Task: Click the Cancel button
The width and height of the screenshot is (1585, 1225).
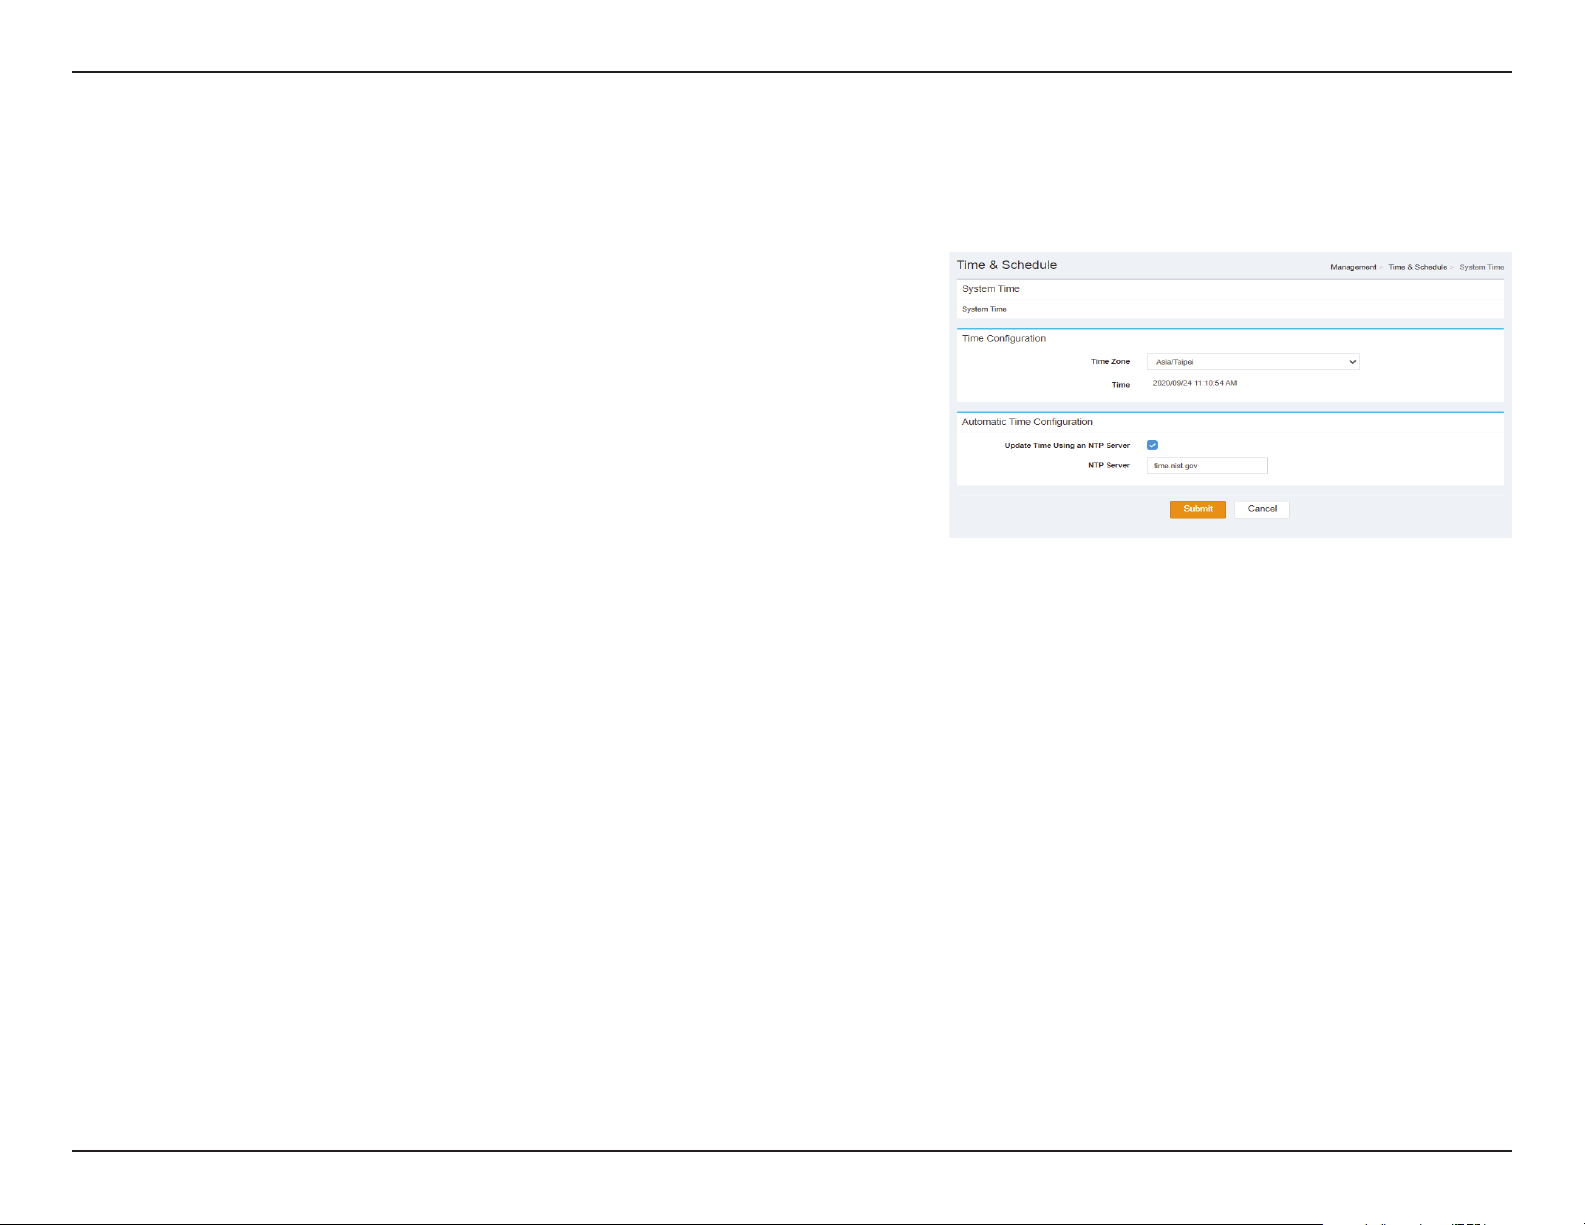Action: point(1262,509)
